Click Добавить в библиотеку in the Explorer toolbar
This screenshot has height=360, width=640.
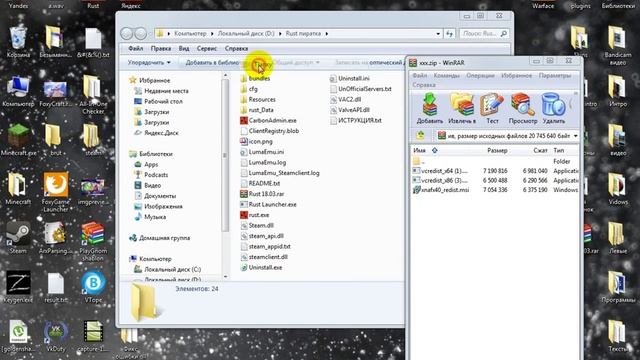point(213,62)
